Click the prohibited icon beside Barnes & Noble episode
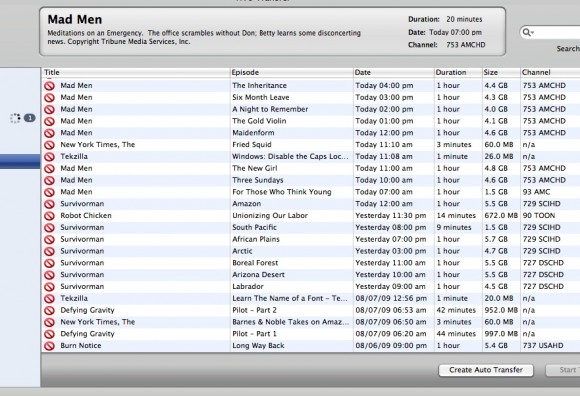 click(50, 322)
